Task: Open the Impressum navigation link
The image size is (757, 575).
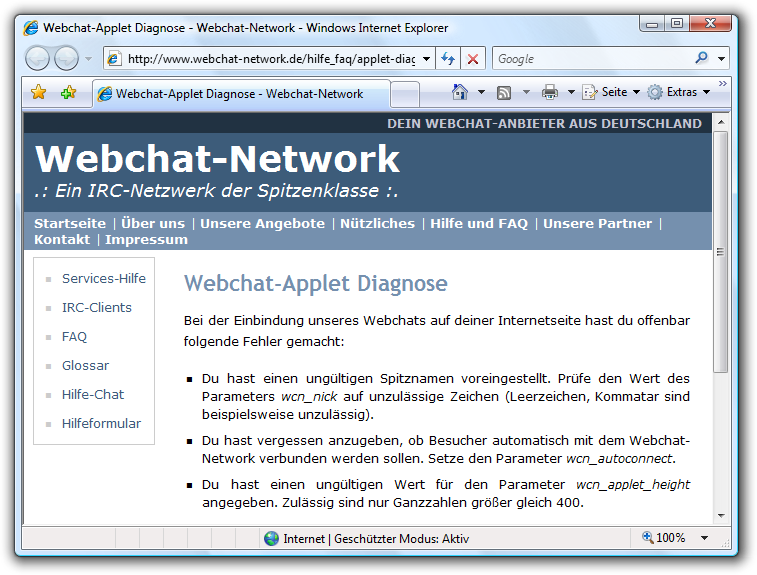Action: (146, 239)
